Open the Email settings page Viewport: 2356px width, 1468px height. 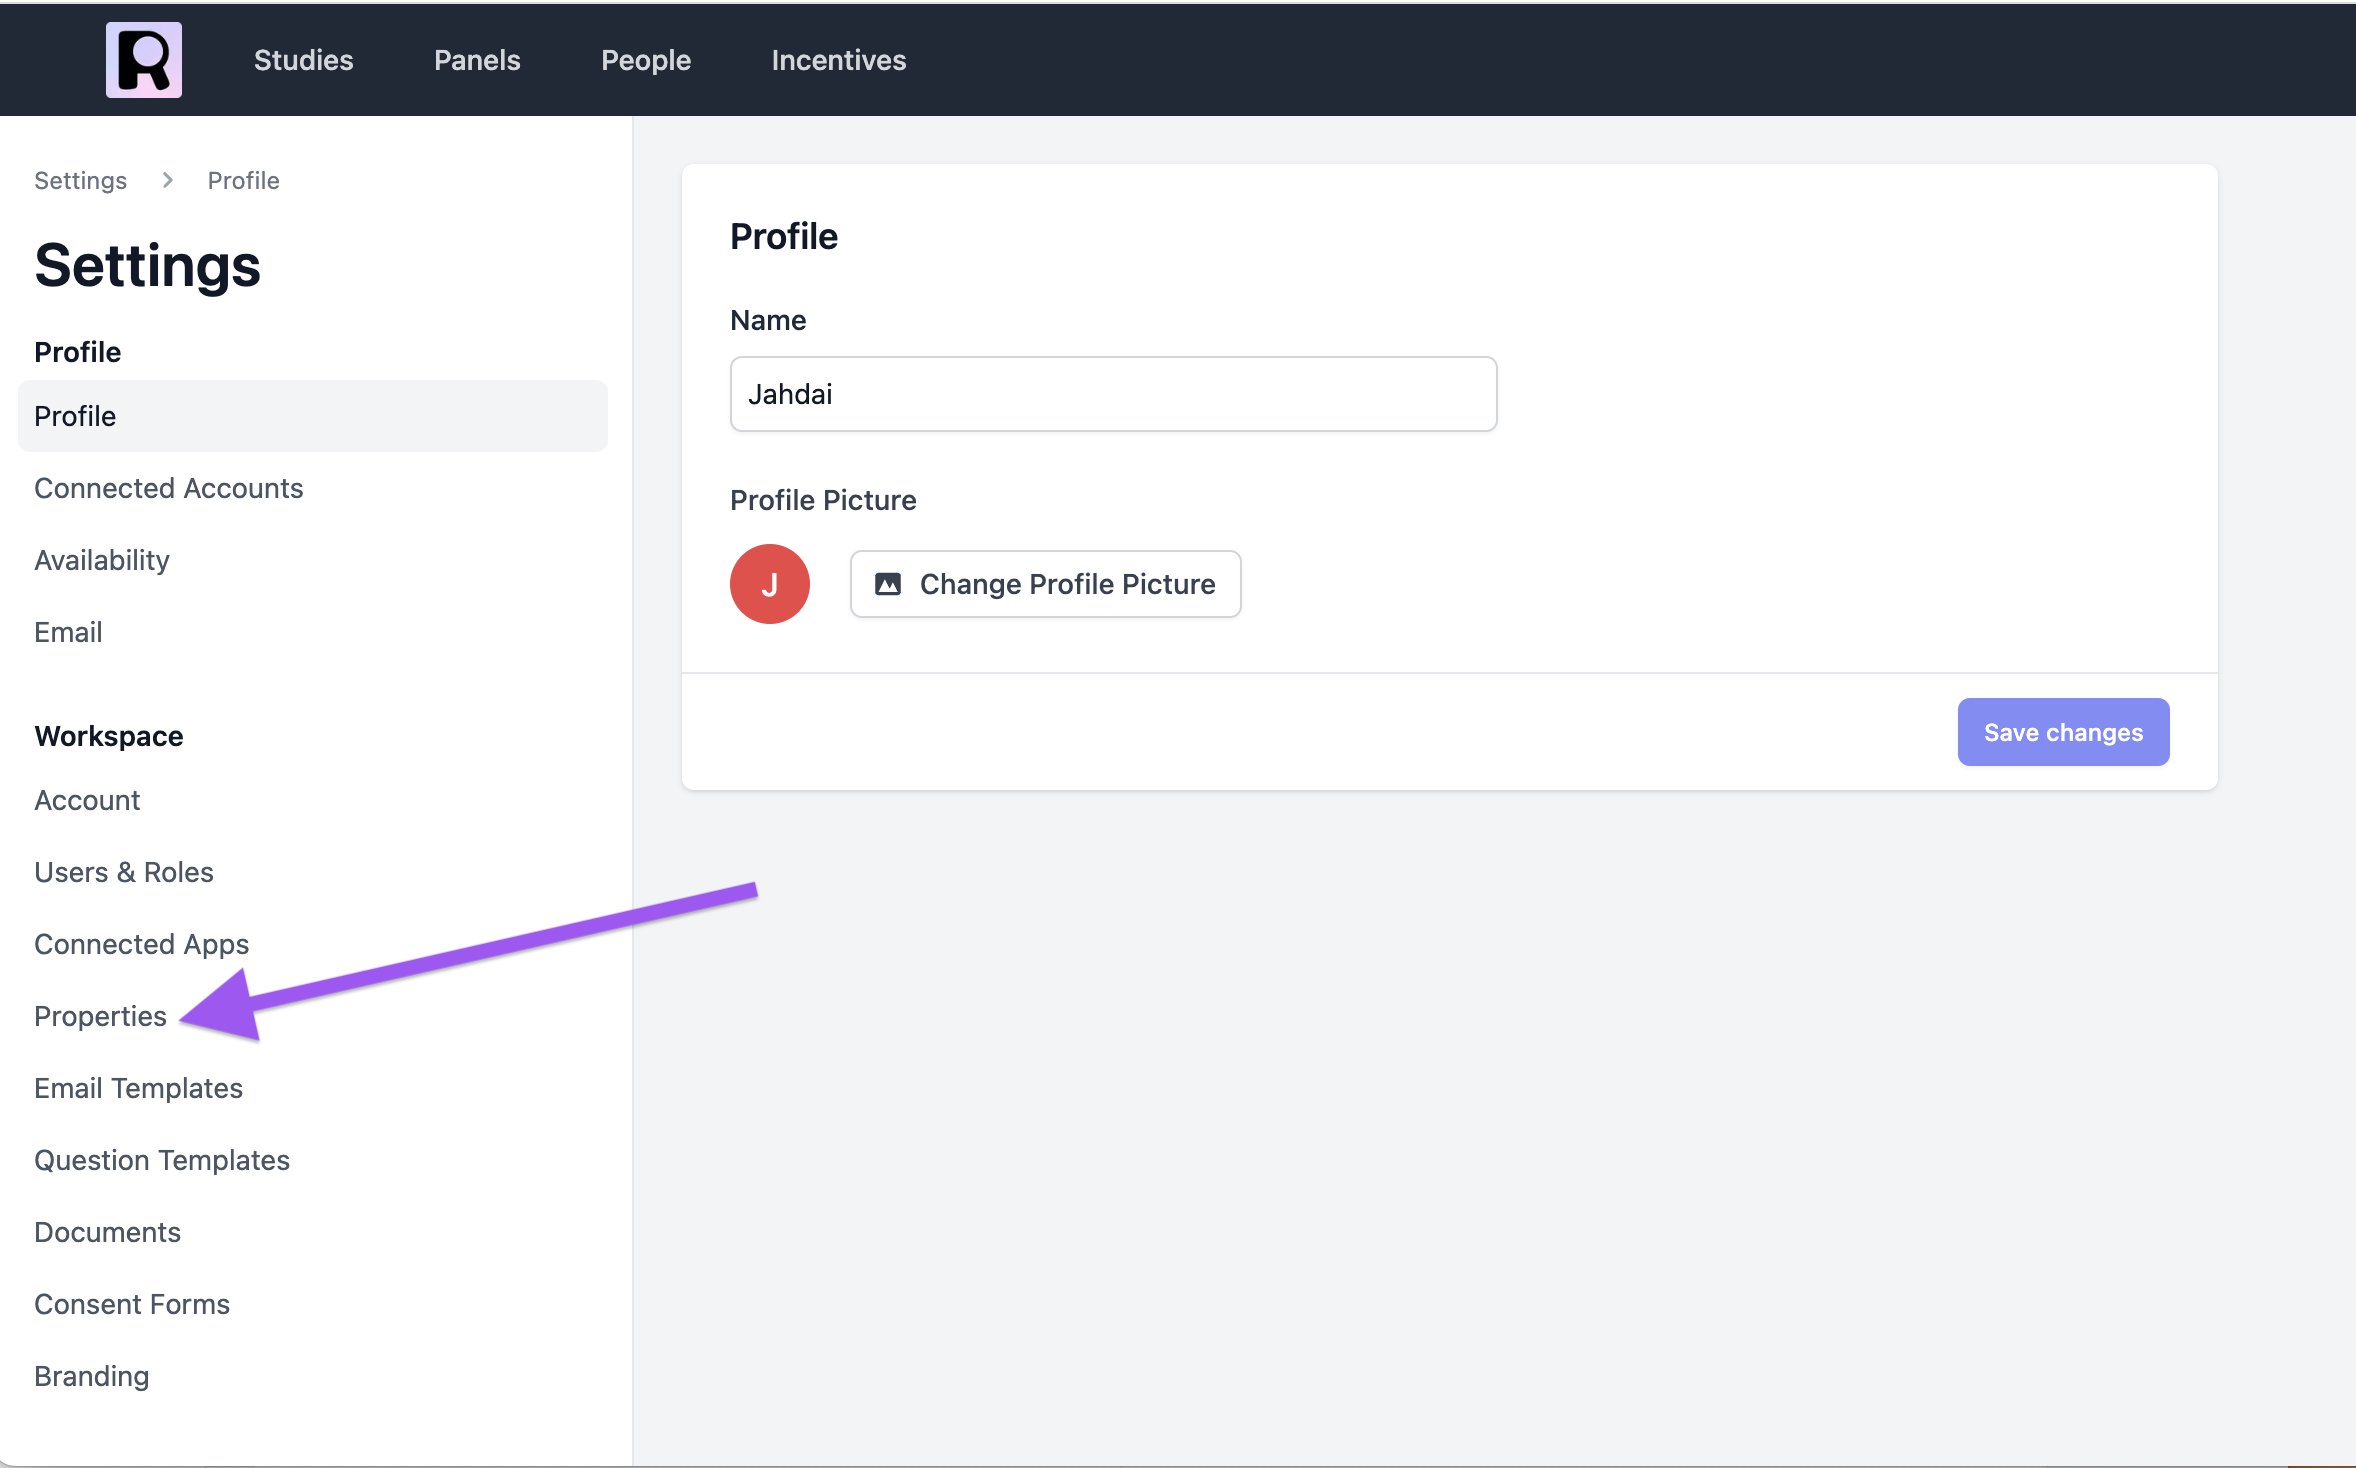tap(68, 632)
